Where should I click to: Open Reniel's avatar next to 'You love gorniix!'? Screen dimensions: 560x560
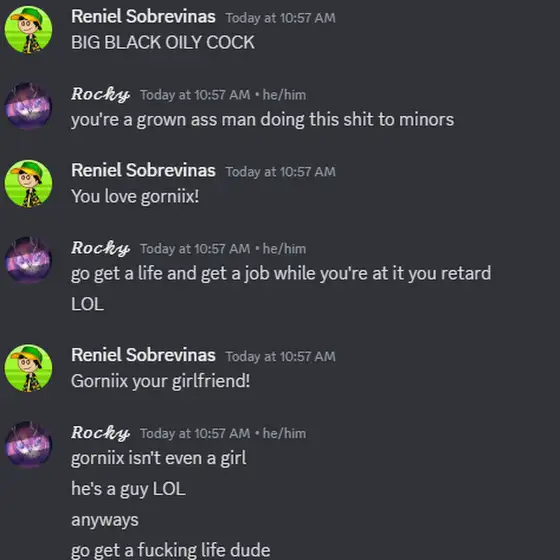point(28,184)
